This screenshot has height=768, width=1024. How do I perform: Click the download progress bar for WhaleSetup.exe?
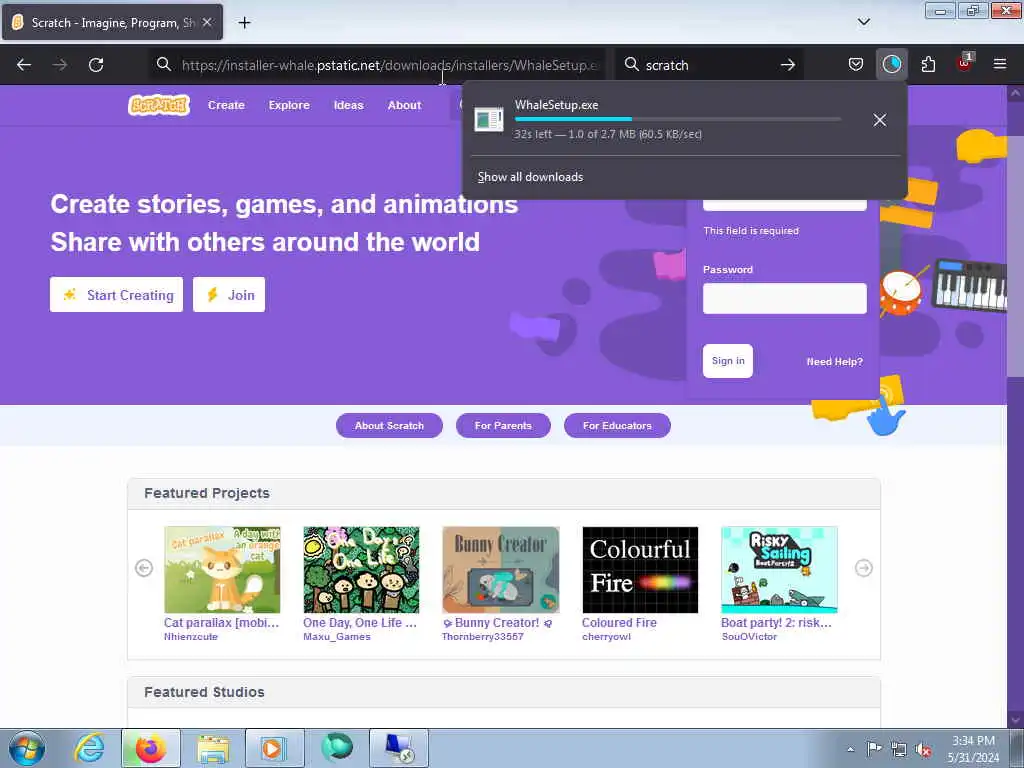point(677,120)
